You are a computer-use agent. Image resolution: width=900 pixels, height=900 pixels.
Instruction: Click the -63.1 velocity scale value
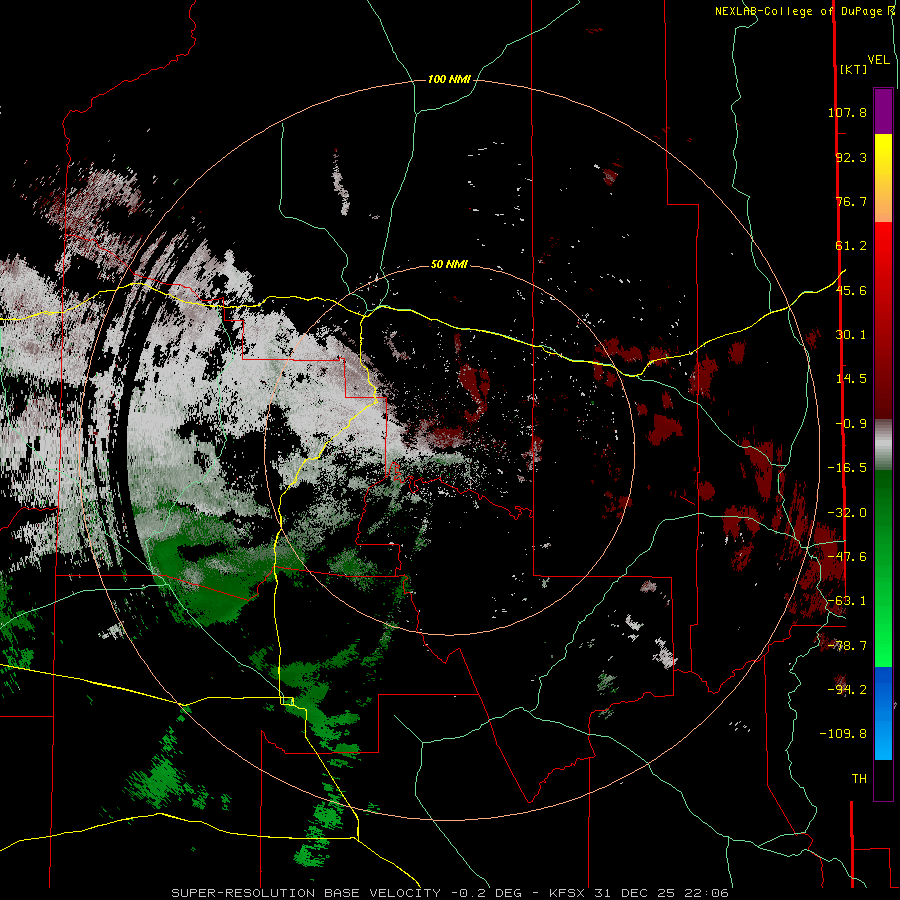click(x=847, y=601)
